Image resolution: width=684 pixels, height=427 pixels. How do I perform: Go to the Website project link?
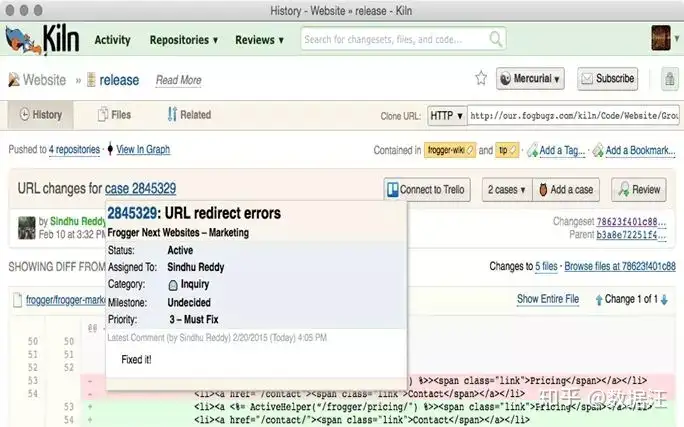click(x=44, y=80)
